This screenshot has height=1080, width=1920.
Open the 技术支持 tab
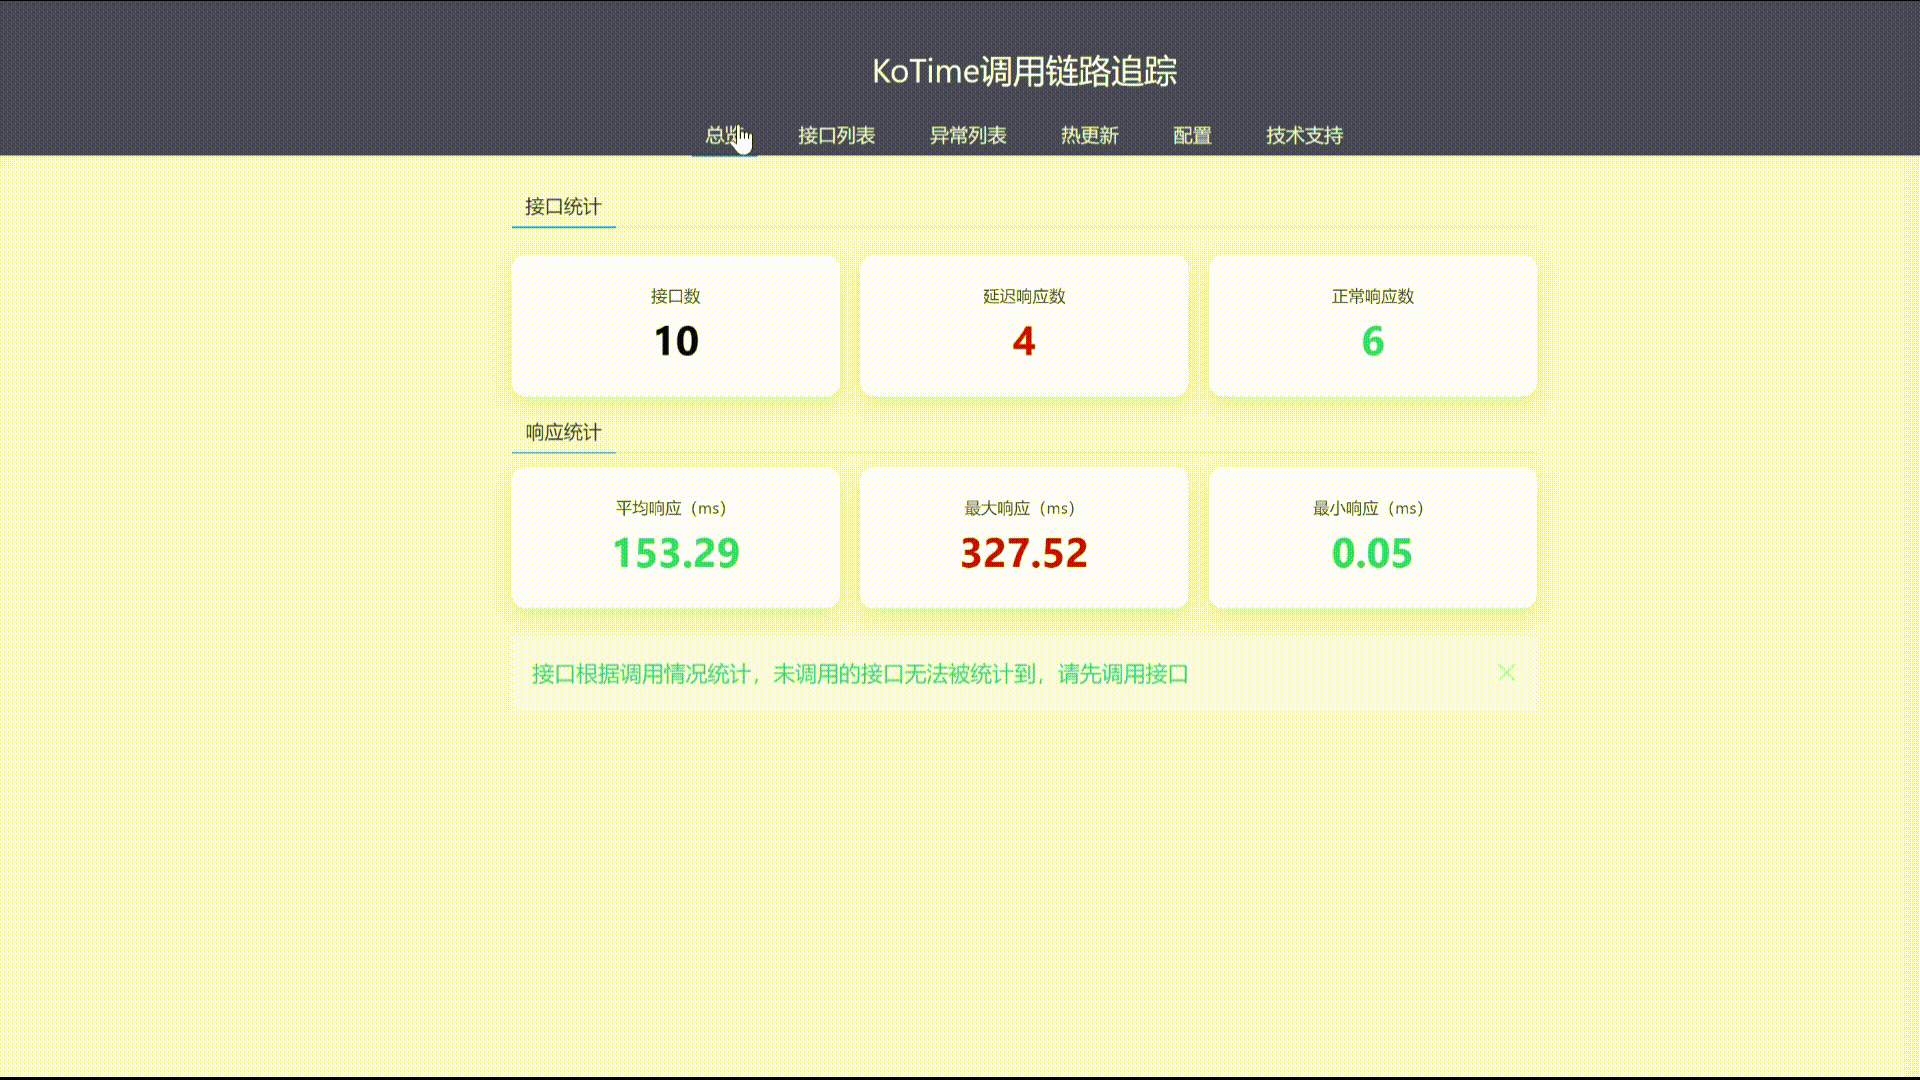click(1304, 135)
